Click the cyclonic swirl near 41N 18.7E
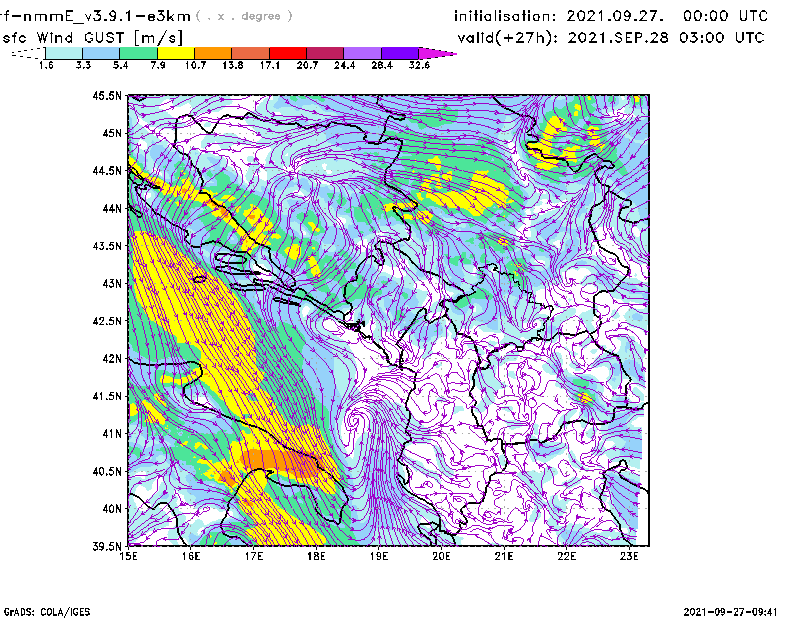The height and width of the screenshot is (618, 800). click(356, 421)
